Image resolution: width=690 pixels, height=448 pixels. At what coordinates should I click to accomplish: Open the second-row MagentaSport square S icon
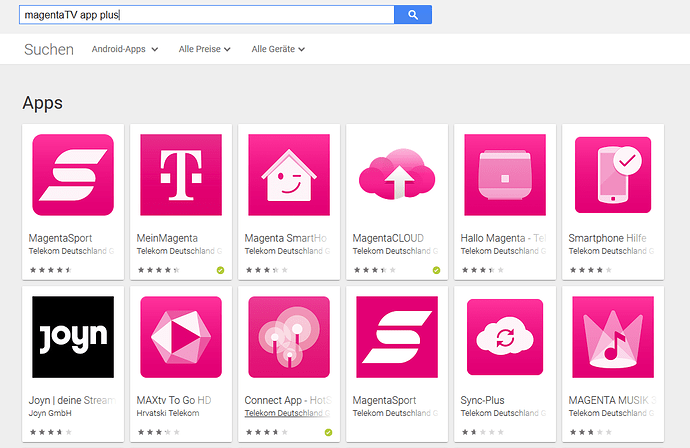397,337
